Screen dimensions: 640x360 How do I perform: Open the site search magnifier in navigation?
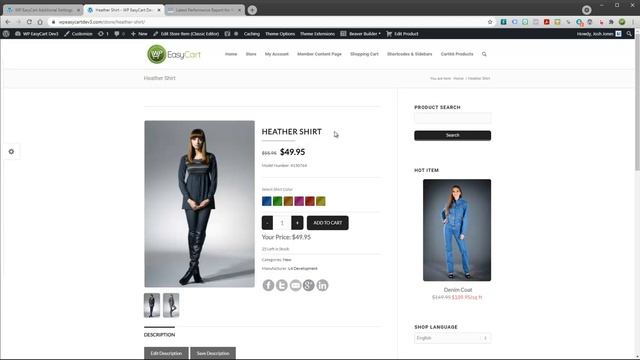[x=484, y=54]
